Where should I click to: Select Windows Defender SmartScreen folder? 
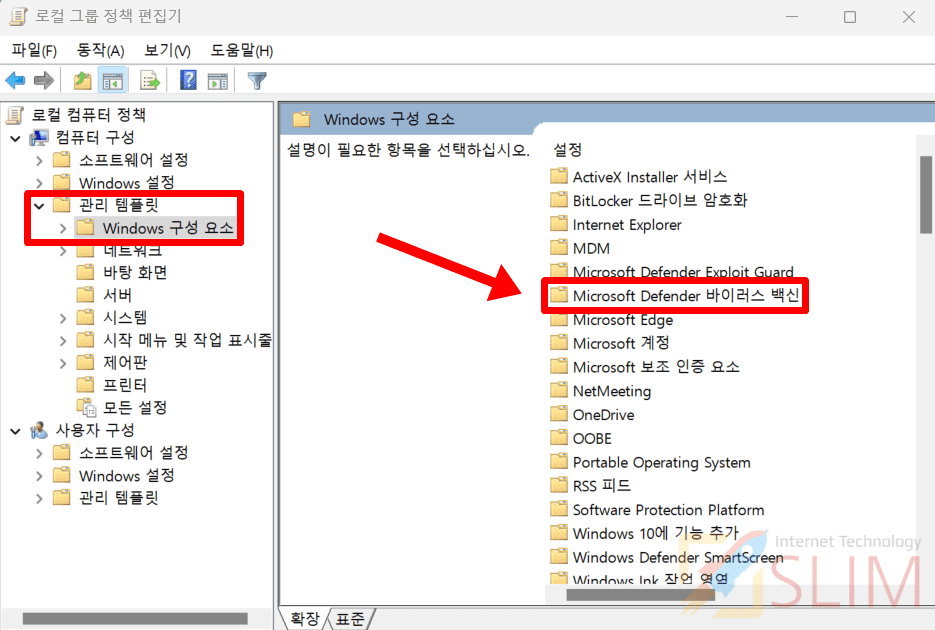pos(678,557)
